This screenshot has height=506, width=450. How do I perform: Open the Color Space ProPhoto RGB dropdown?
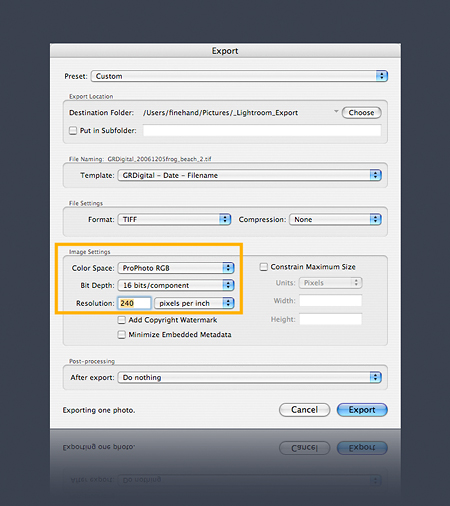click(176, 268)
